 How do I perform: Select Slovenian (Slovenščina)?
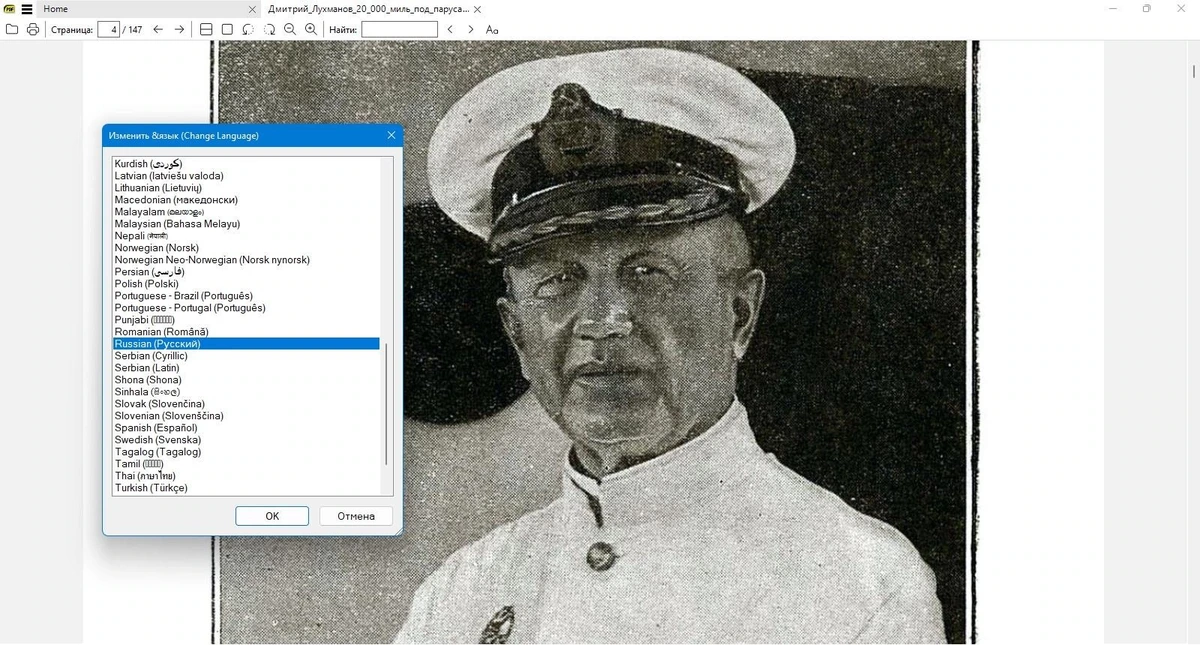point(246,416)
